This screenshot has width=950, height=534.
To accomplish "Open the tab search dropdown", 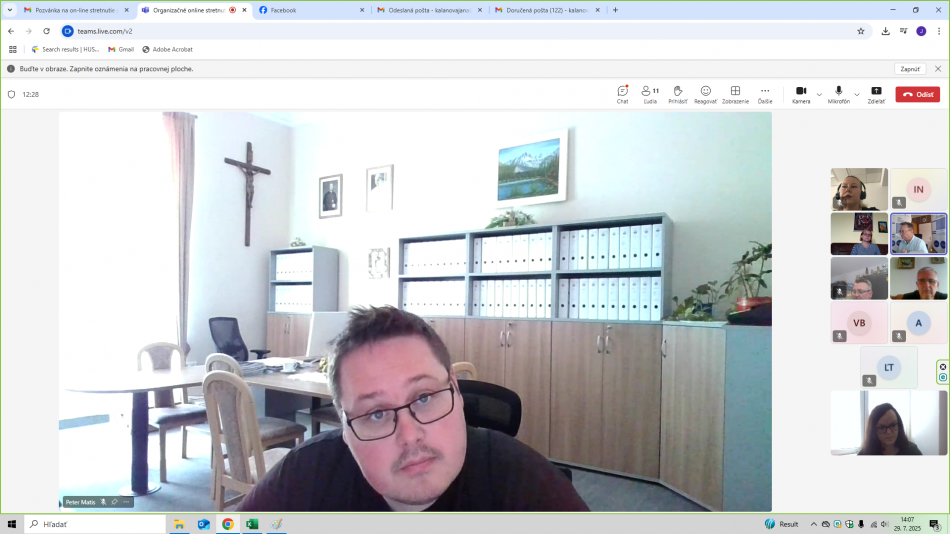I will (x=10, y=10).
